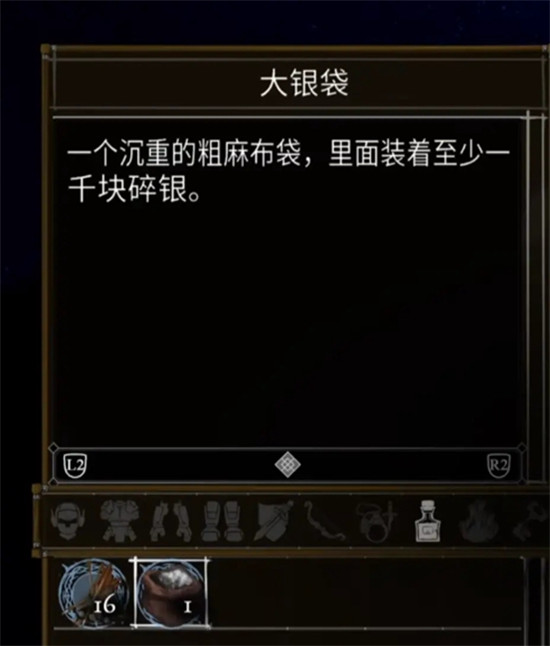Filter inventory by gloves icon
Viewport: 550px width, 646px height.
point(170,521)
